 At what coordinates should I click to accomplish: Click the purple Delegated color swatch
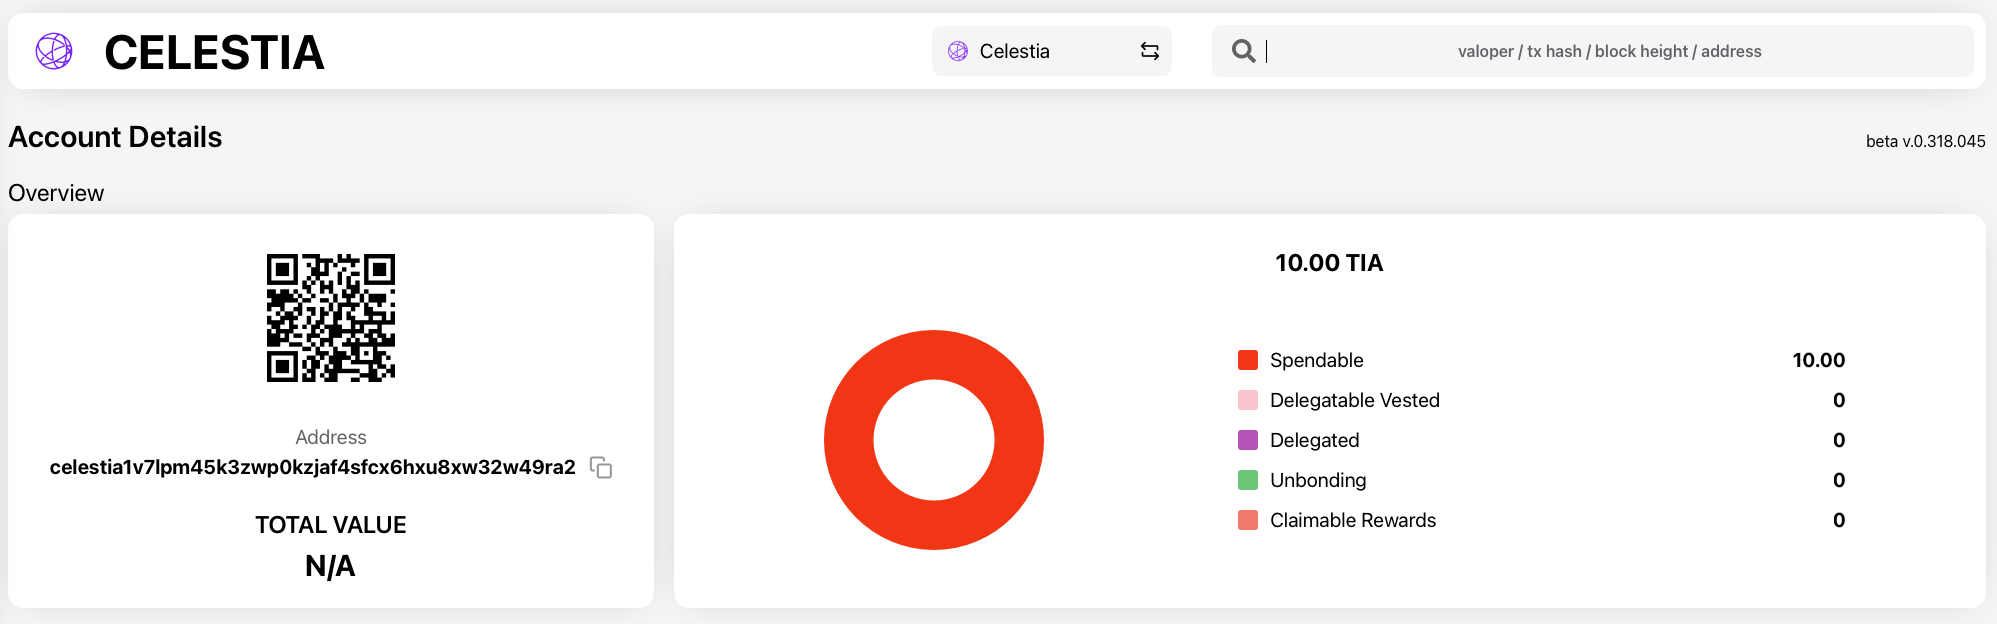click(1248, 440)
